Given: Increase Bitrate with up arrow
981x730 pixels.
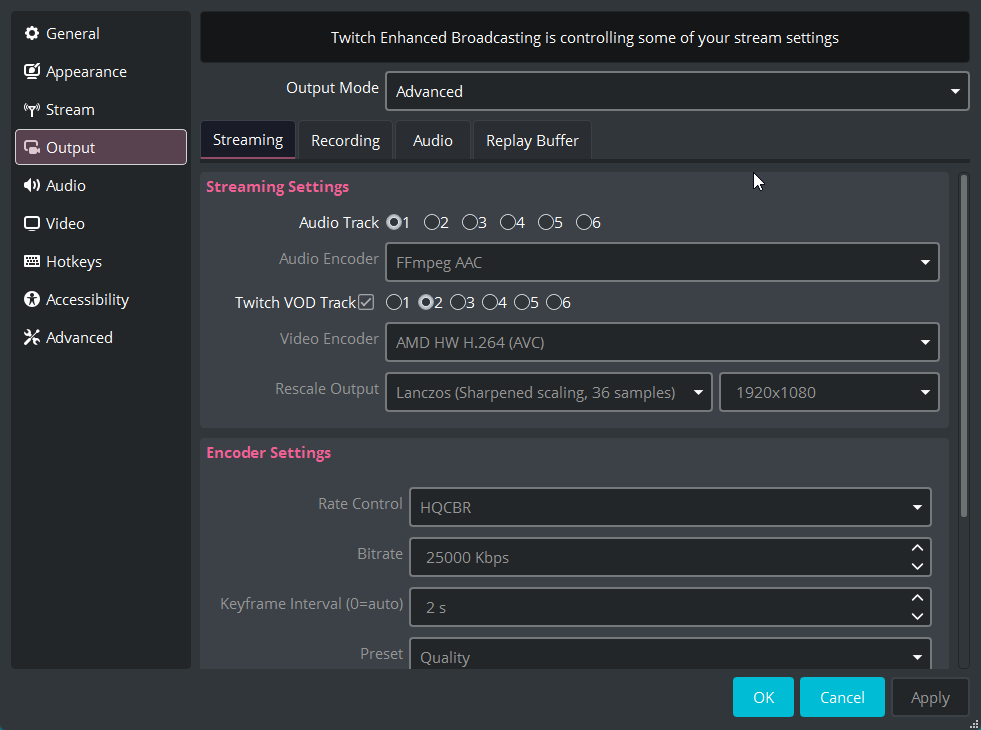Looking at the screenshot, I should click(x=917, y=548).
